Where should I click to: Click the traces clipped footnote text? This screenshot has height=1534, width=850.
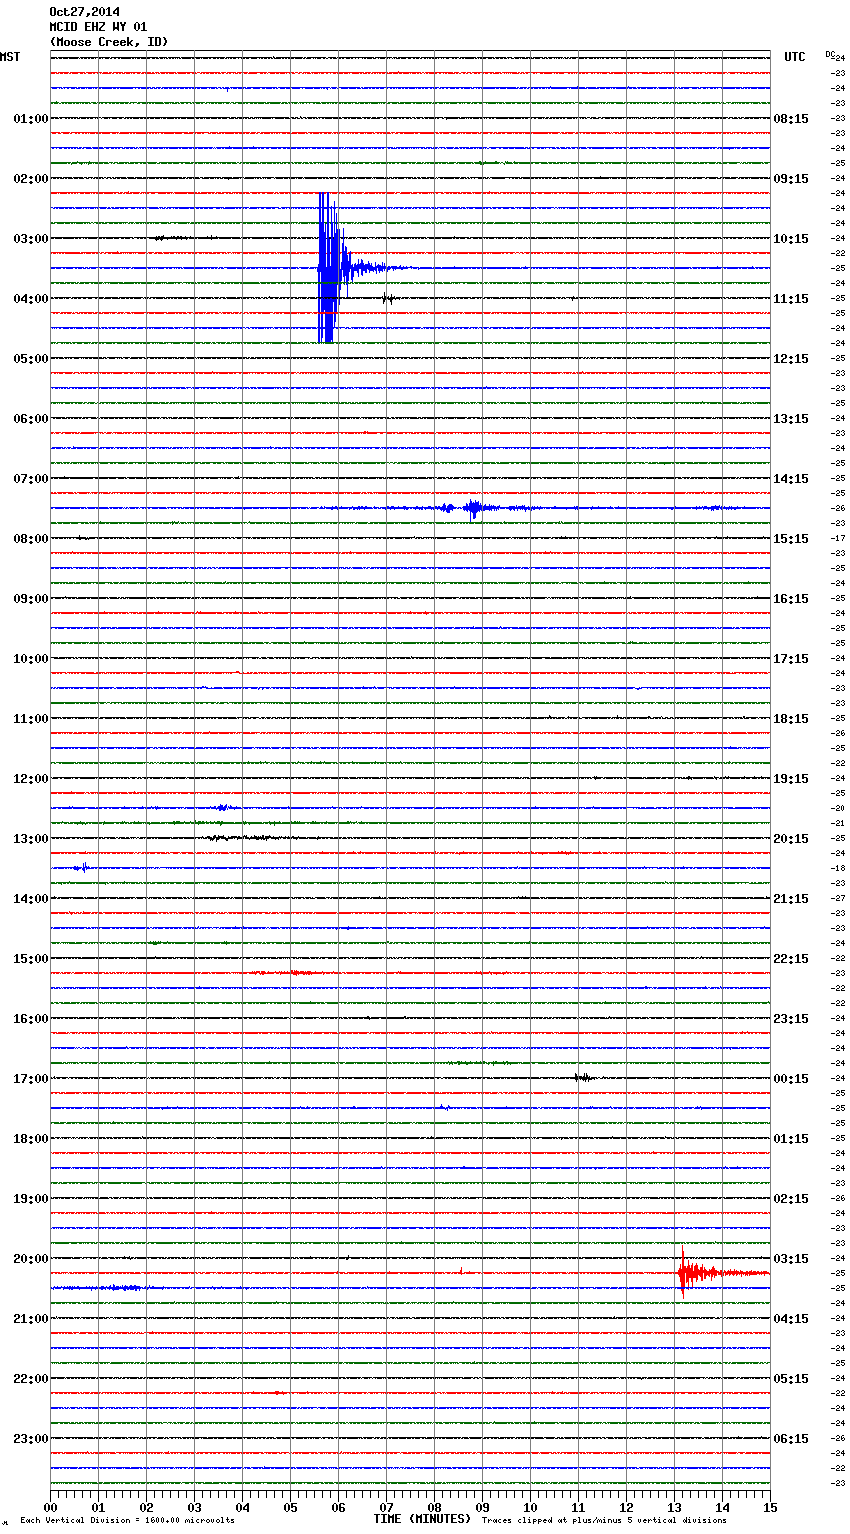604,1521
